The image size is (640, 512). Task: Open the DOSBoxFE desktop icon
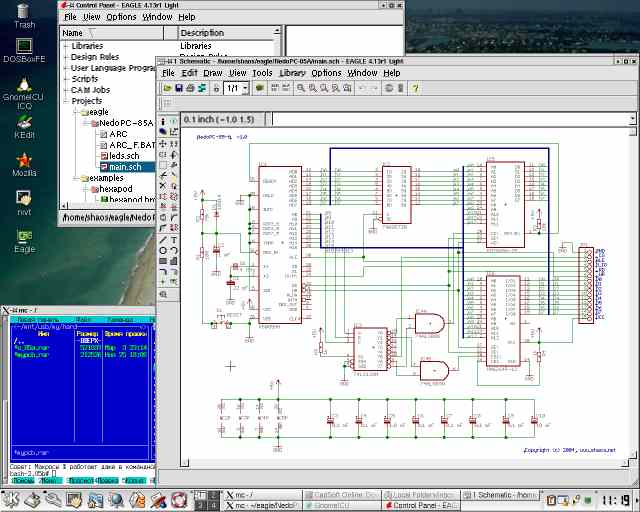pos(24,51)
